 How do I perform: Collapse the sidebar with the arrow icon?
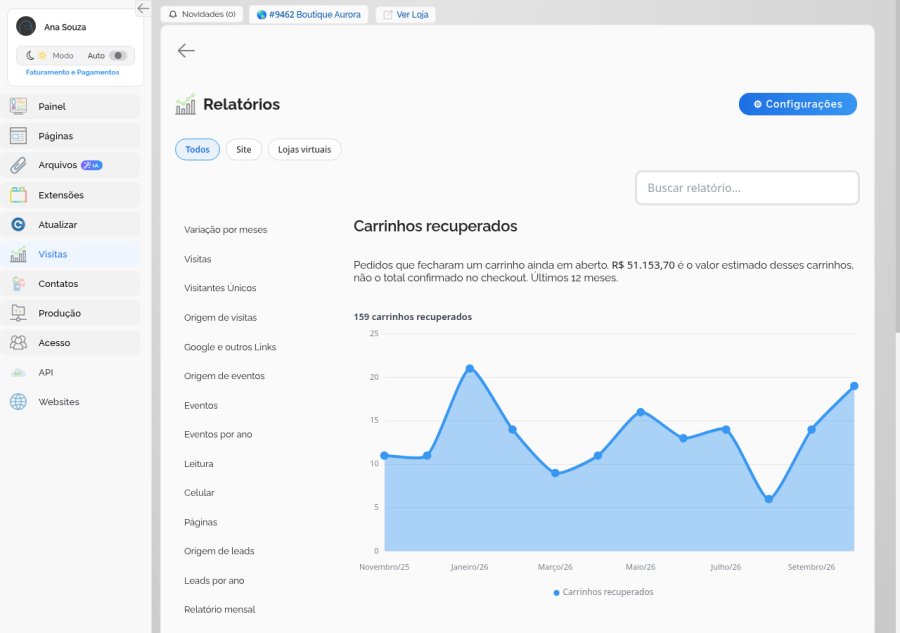[x=143, y=8]
